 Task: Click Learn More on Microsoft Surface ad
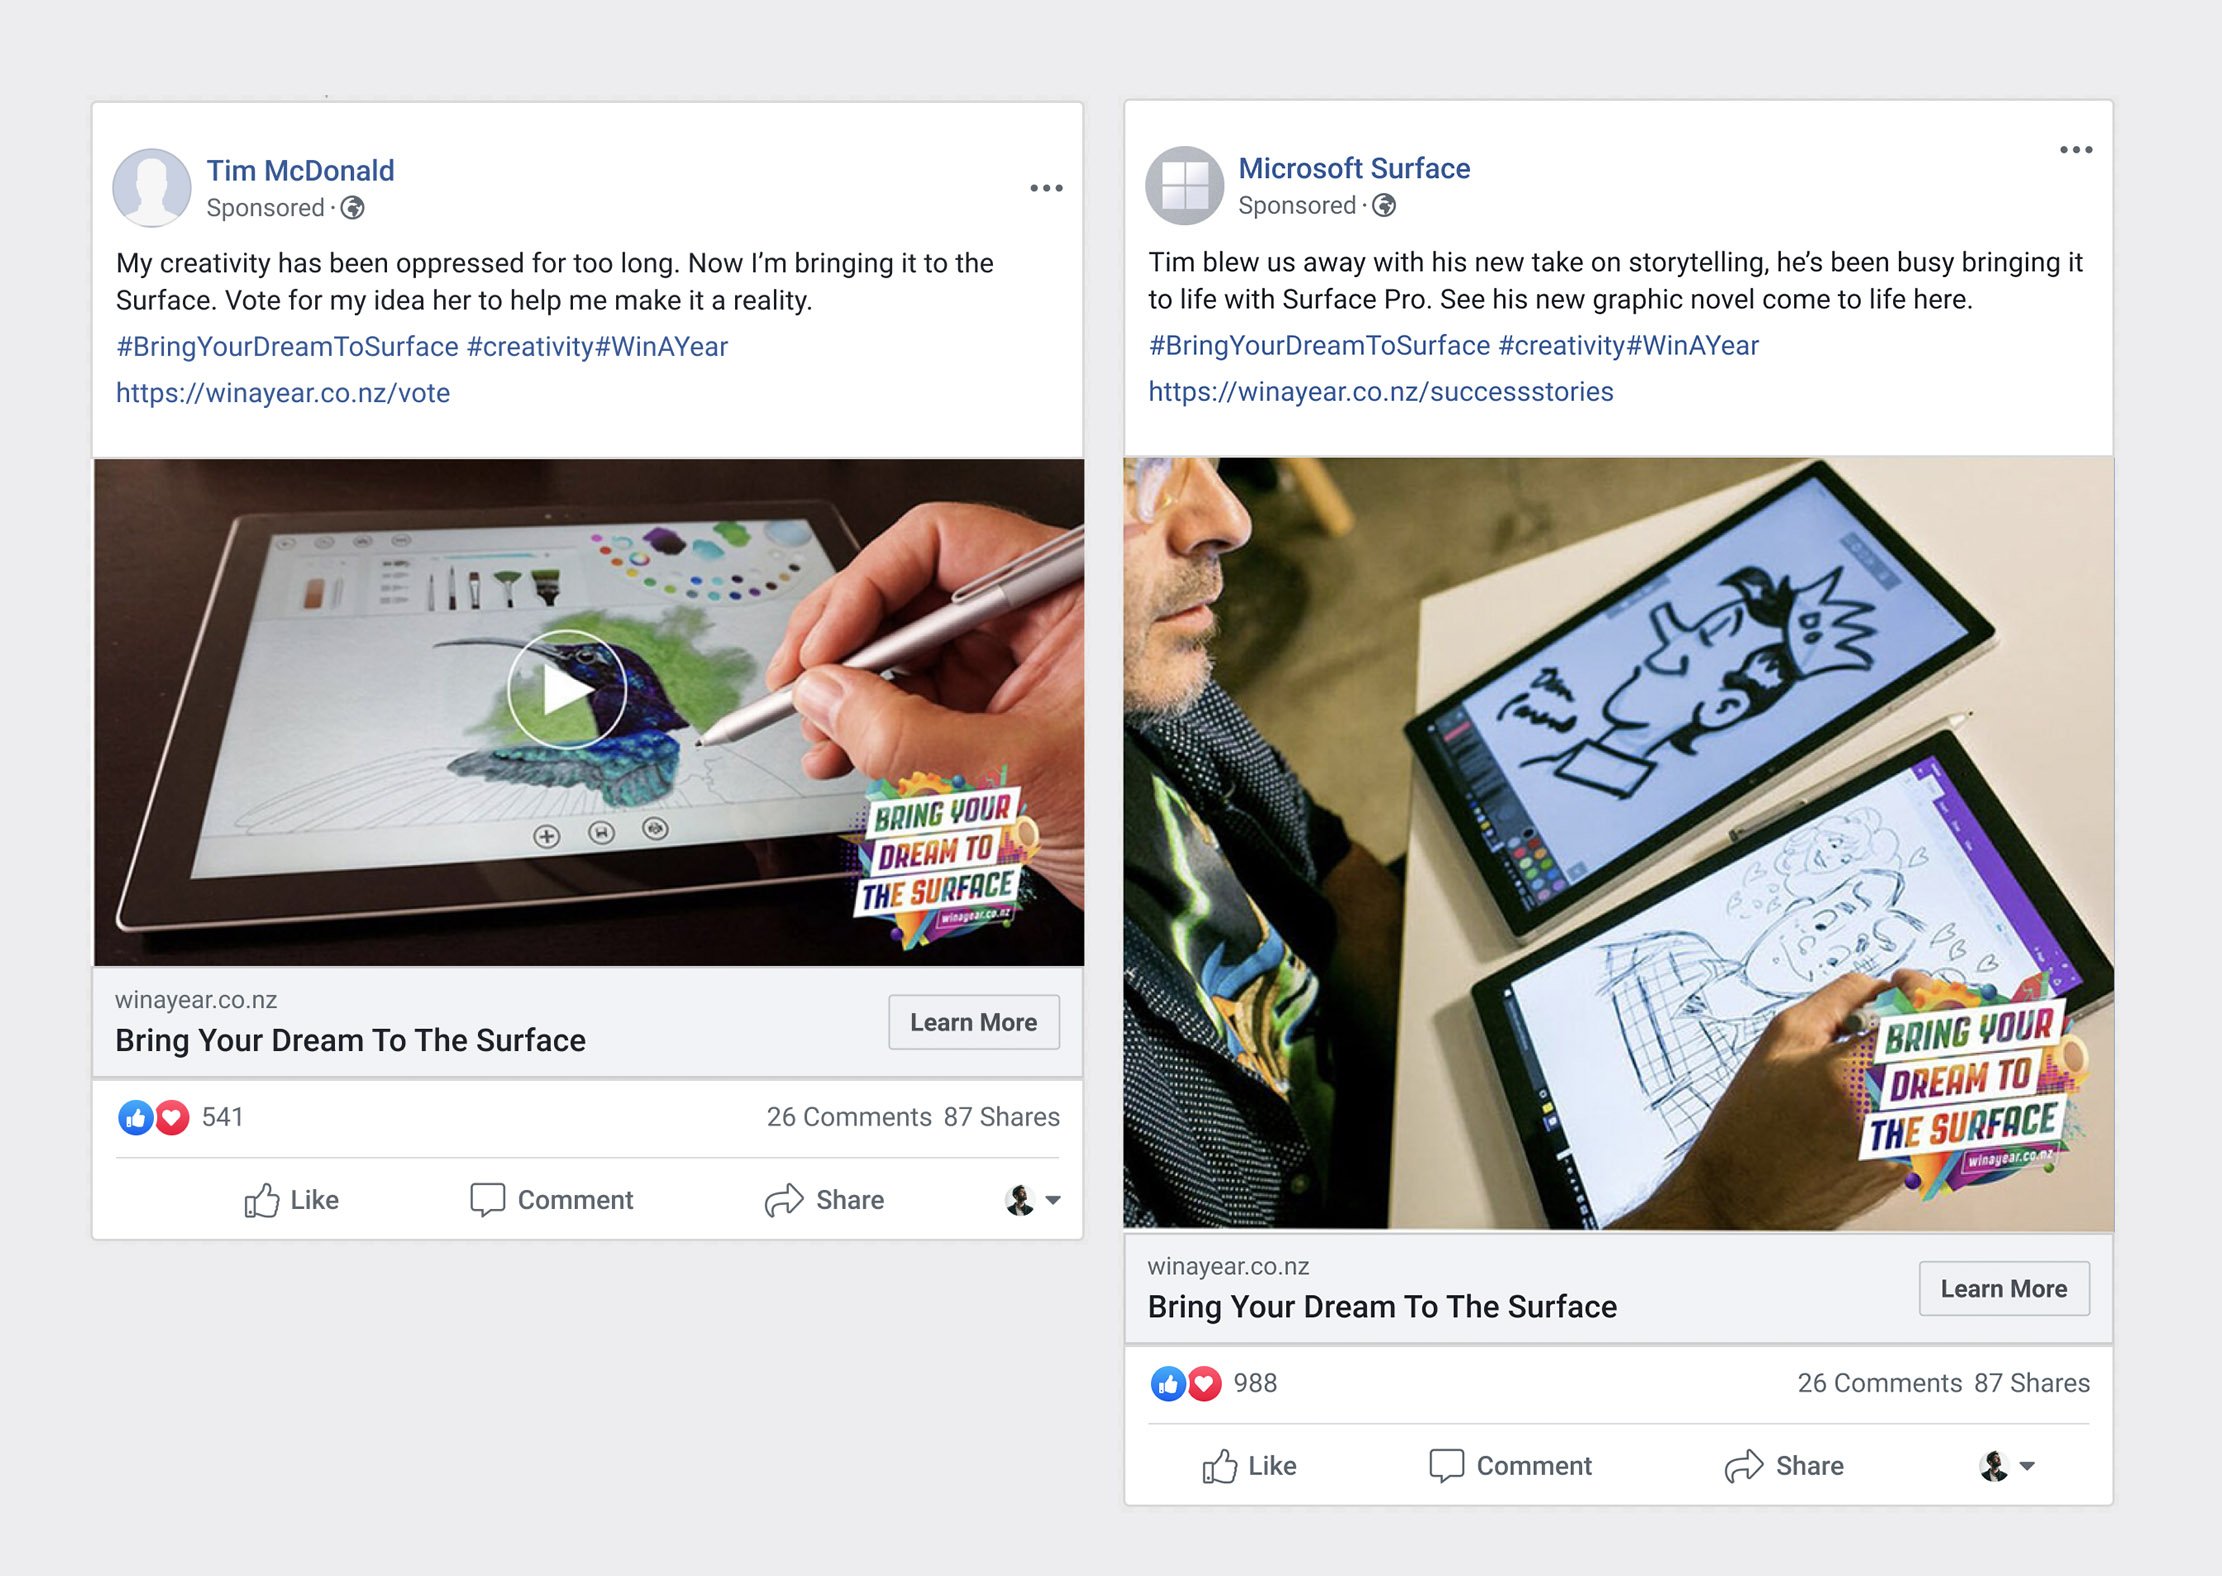click(x=2004, y=1289)
